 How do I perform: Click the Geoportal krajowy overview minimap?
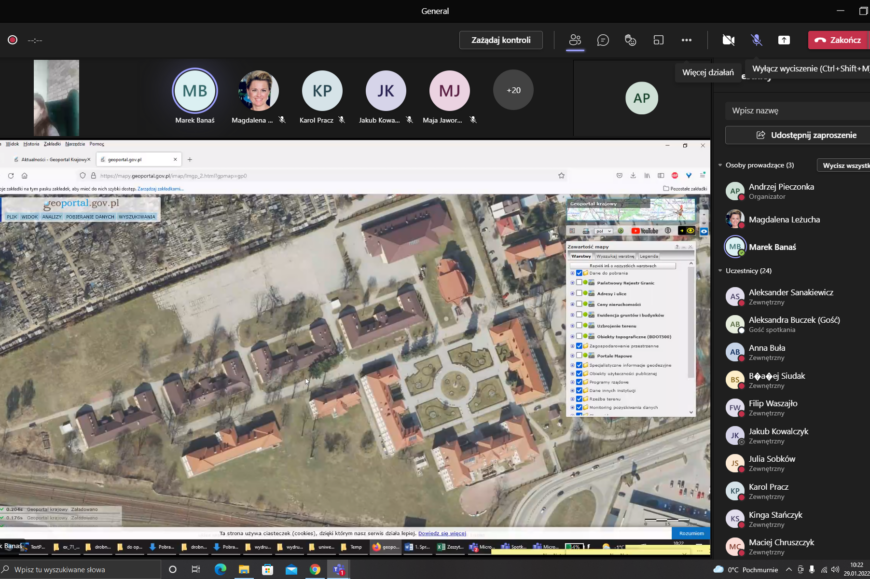click(631, 210)
